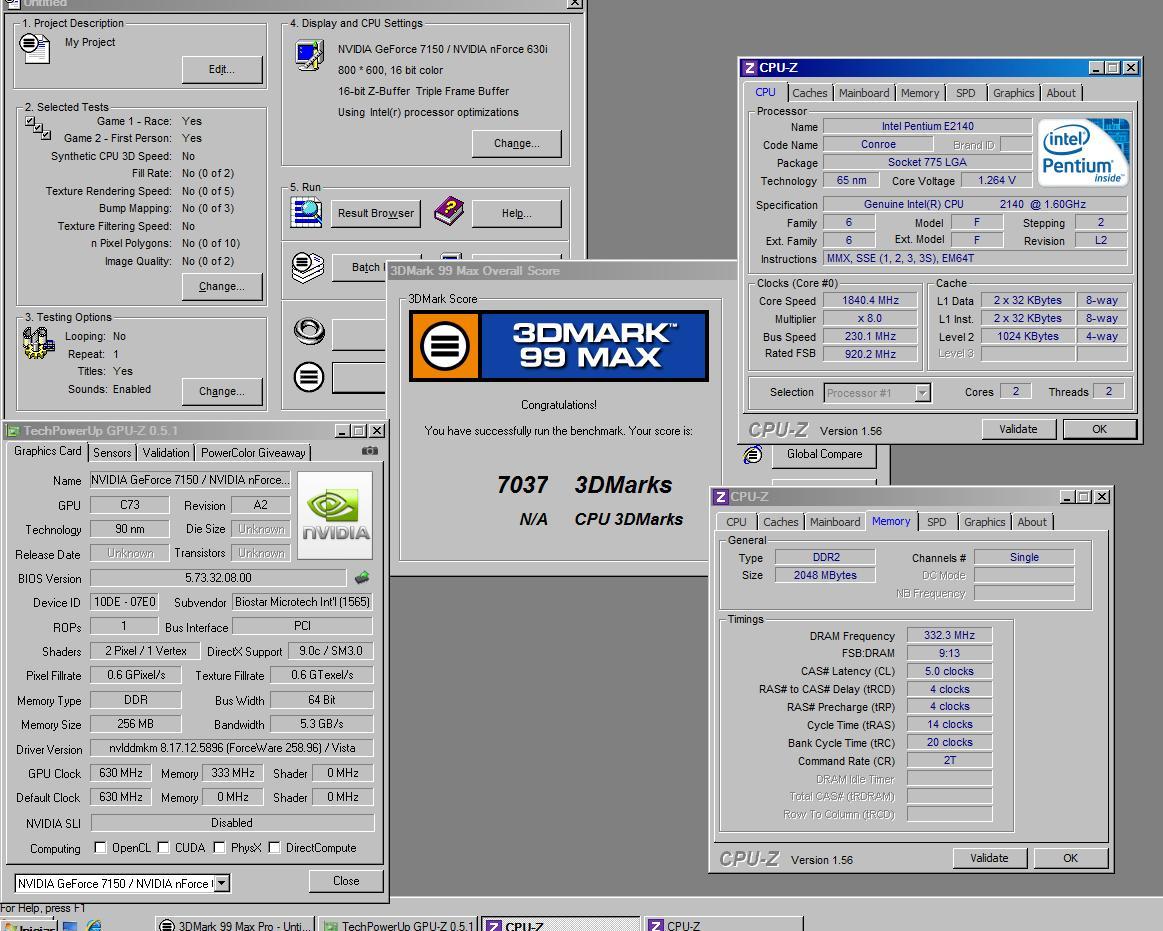Click the Intel Pentium E2140 name field
1163x931 pixels.
coord(927,126)
